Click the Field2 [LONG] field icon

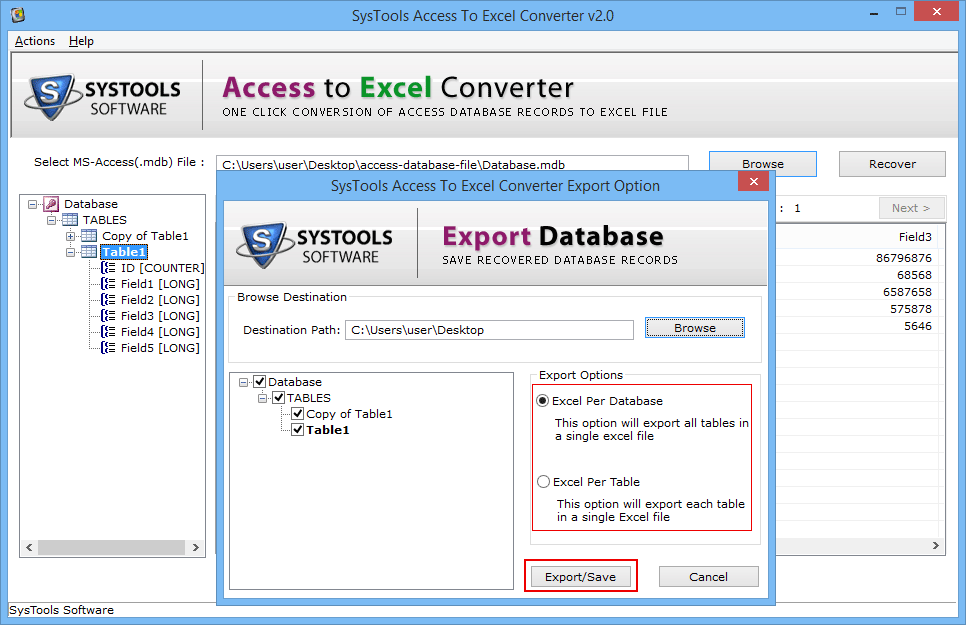pos(108,300)
